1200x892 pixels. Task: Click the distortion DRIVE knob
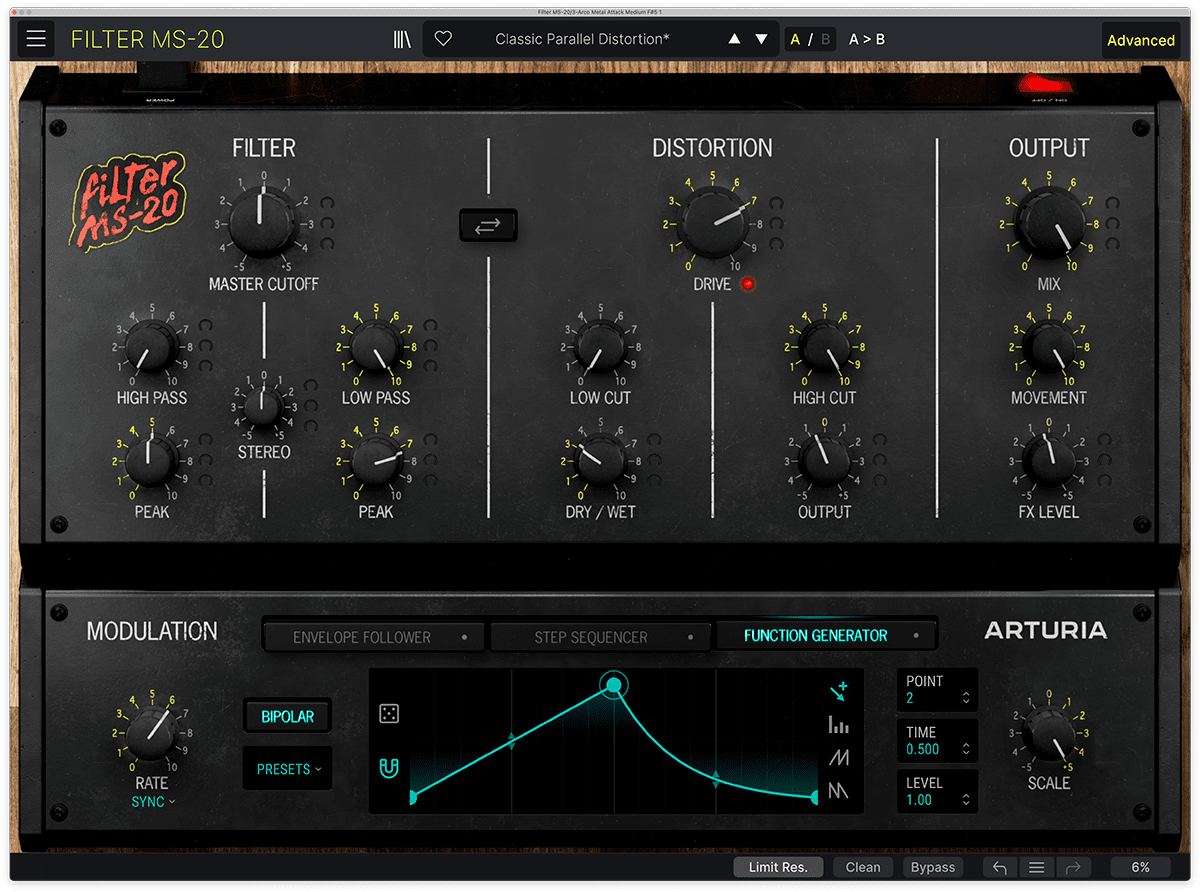click(712, 221)
